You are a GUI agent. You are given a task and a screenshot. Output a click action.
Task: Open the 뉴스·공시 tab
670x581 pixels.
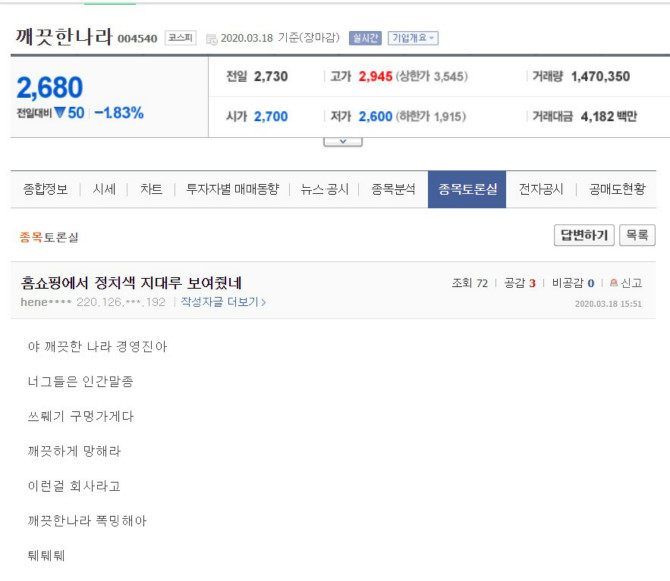[324, 189]
